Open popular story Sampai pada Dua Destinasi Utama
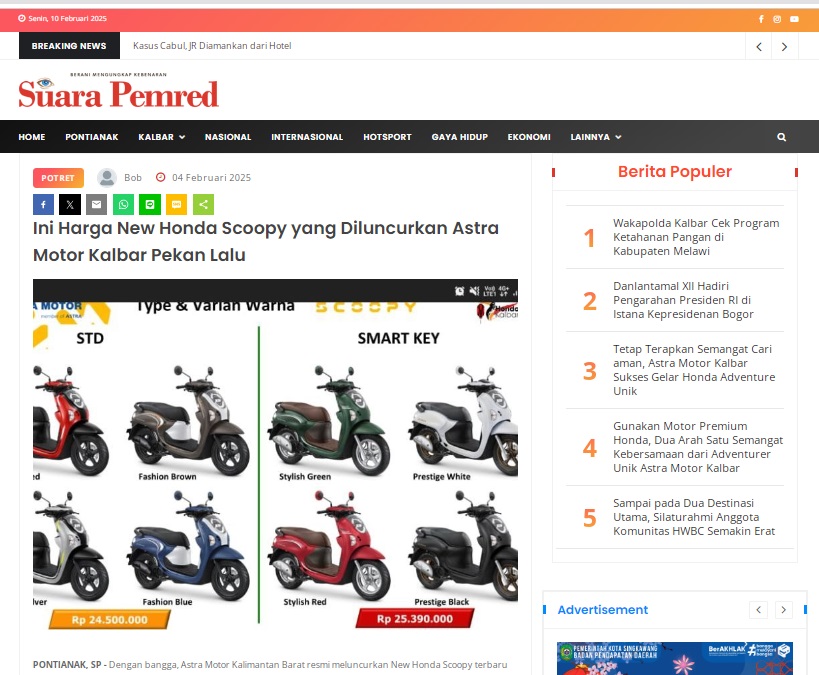The width and height of the screenshot is (819, 675). point(694,517)
